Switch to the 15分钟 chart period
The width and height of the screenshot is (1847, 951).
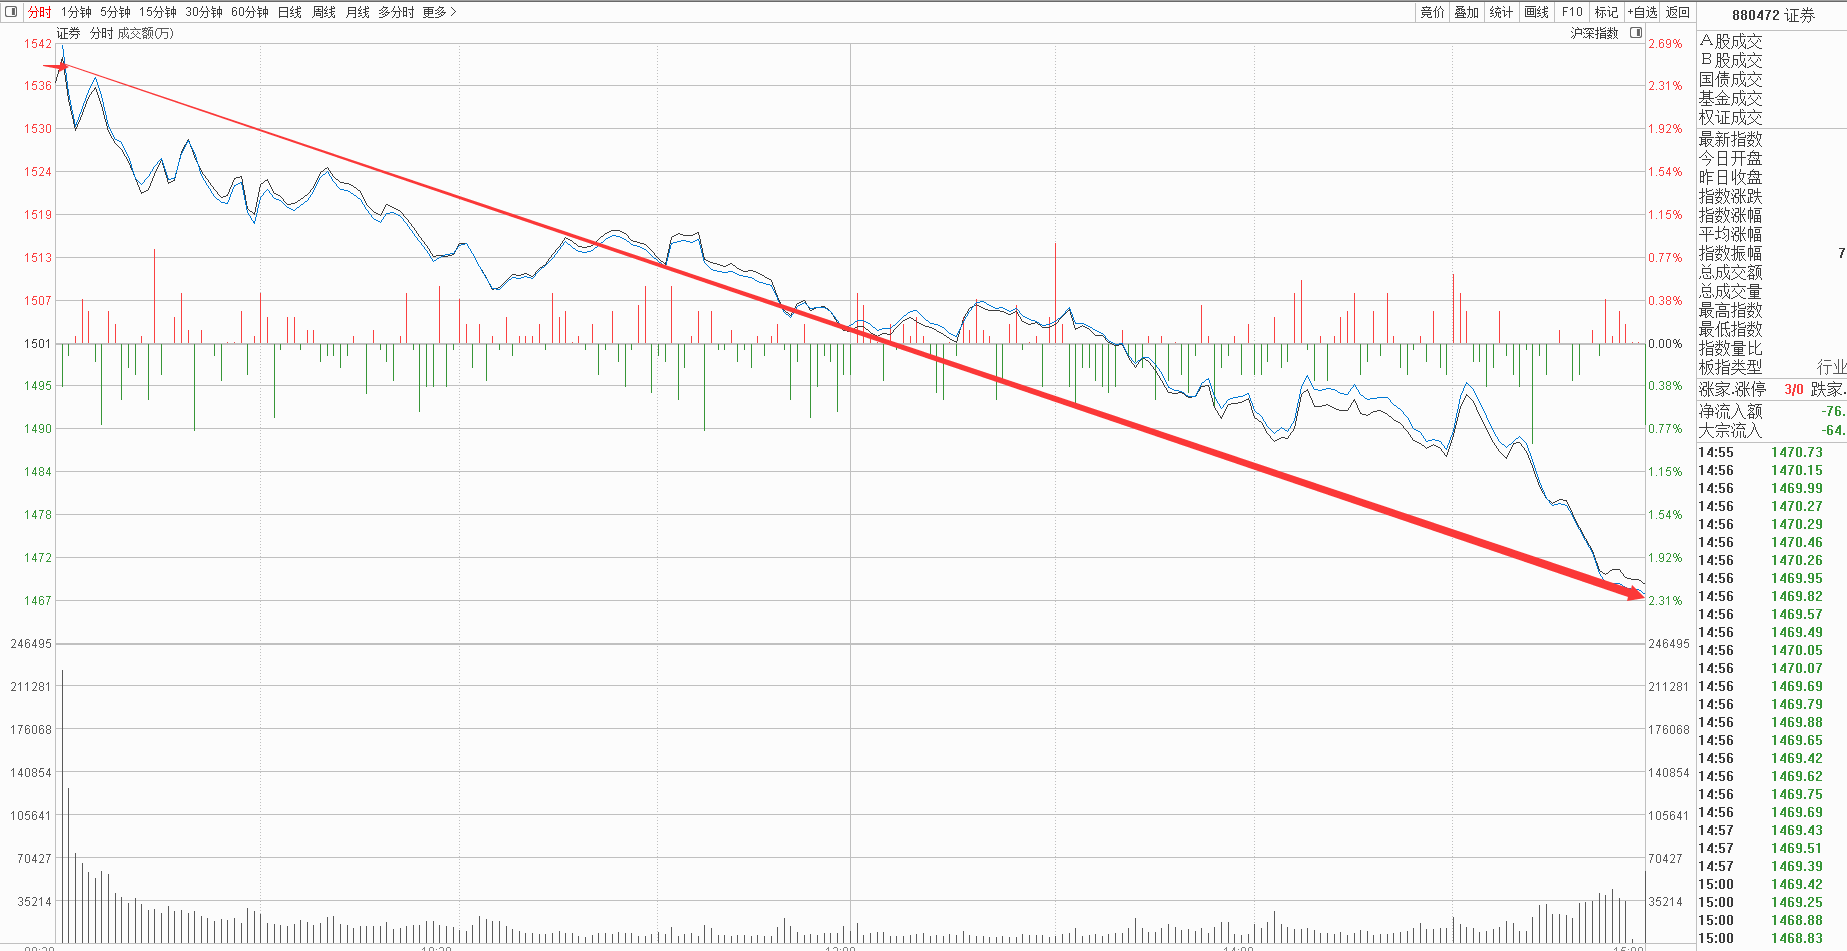[157, 12]
